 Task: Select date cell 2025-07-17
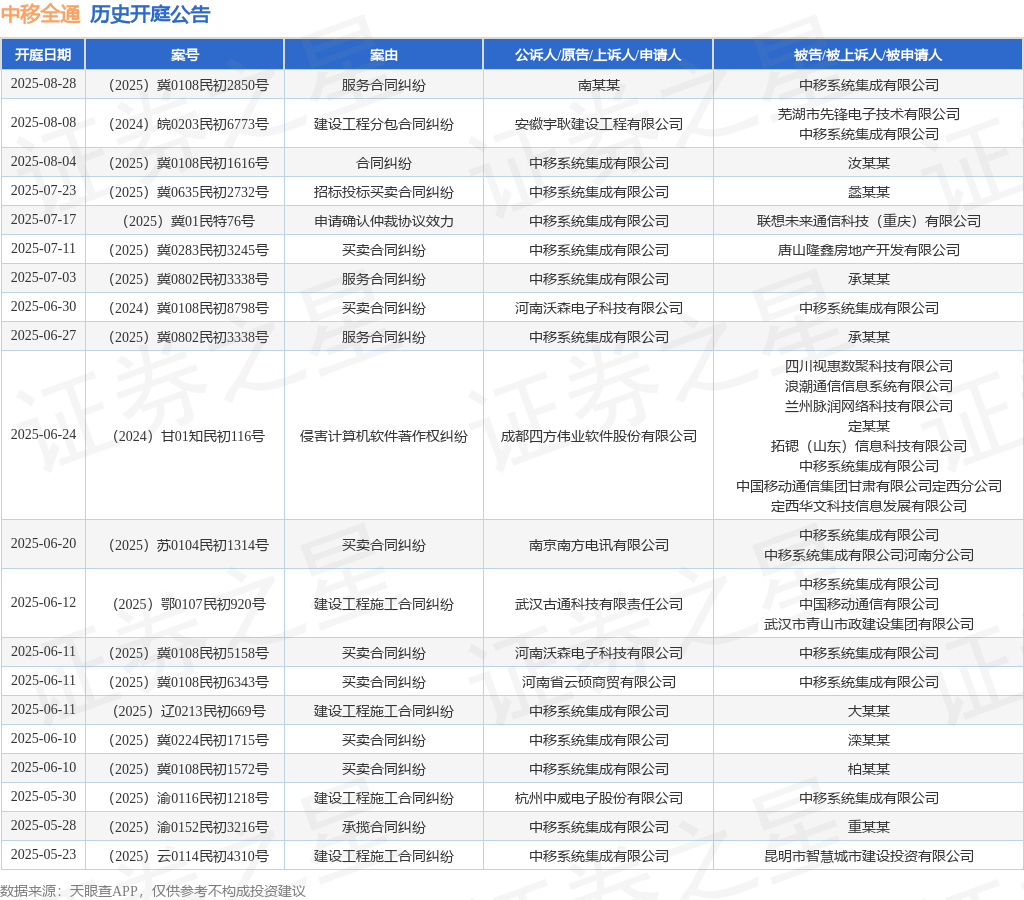pyautogui.click(x=43, y=220)
